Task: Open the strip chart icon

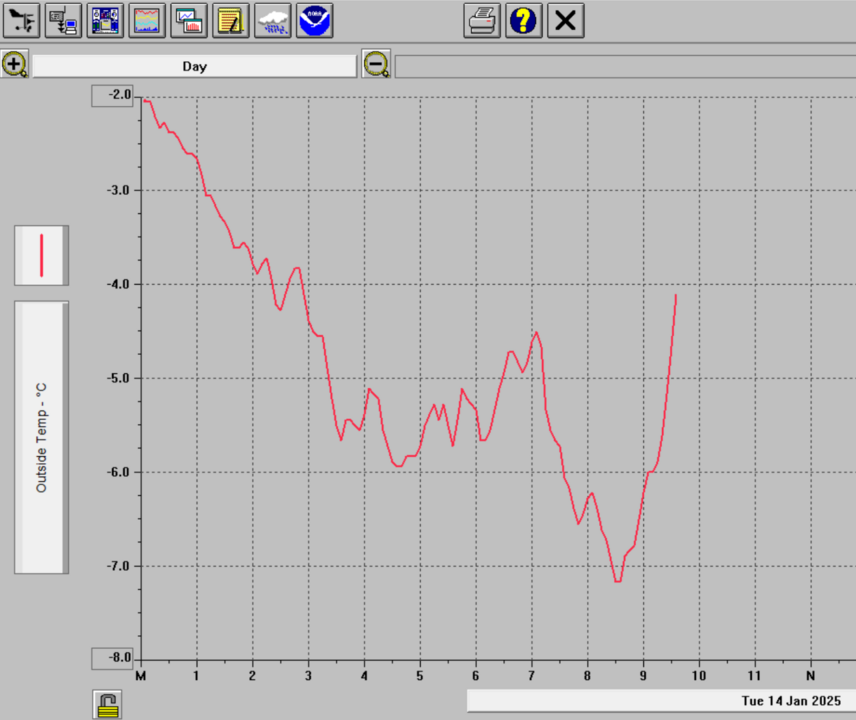Action: click(x=147, y=21)
